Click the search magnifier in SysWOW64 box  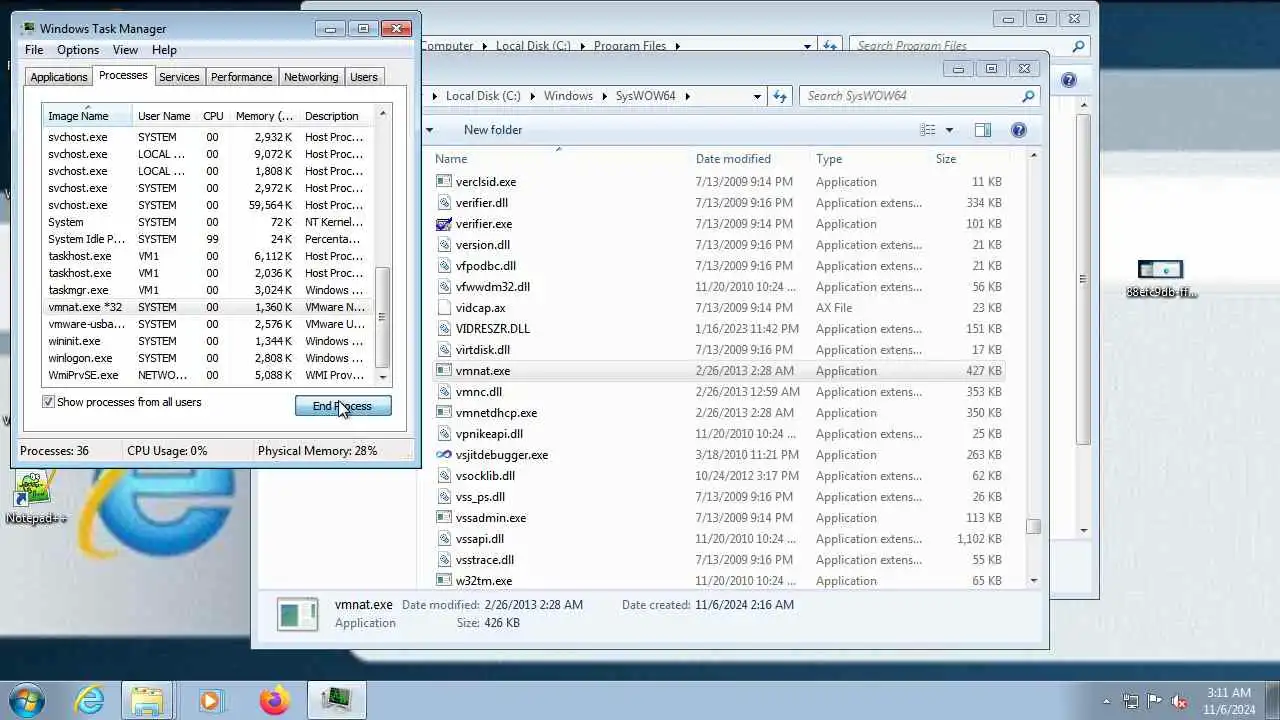click(x=1028, y=96)
